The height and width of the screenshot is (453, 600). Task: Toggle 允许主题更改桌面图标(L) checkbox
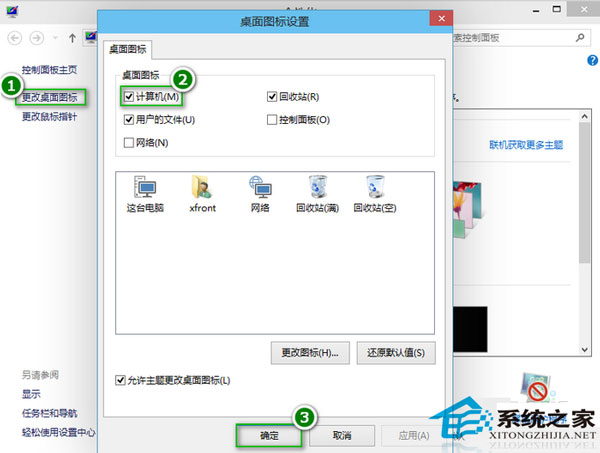(122, 380)
